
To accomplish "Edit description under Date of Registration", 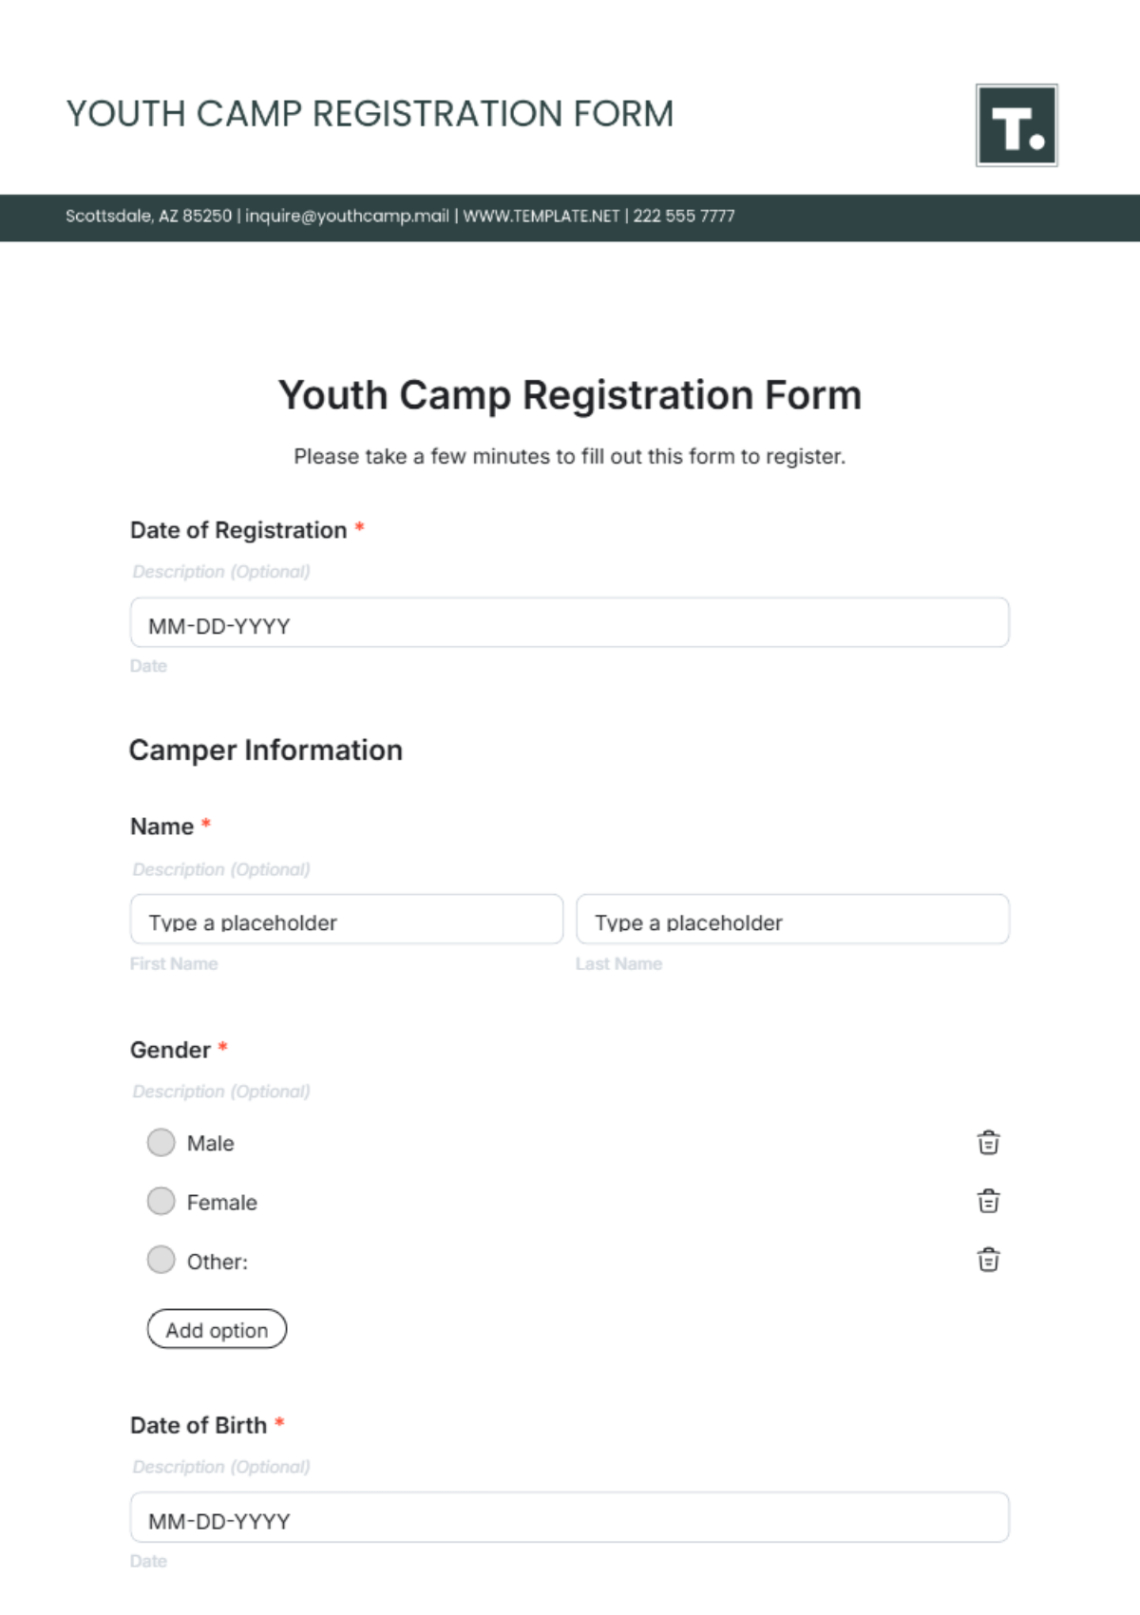I will coord(221,572).
